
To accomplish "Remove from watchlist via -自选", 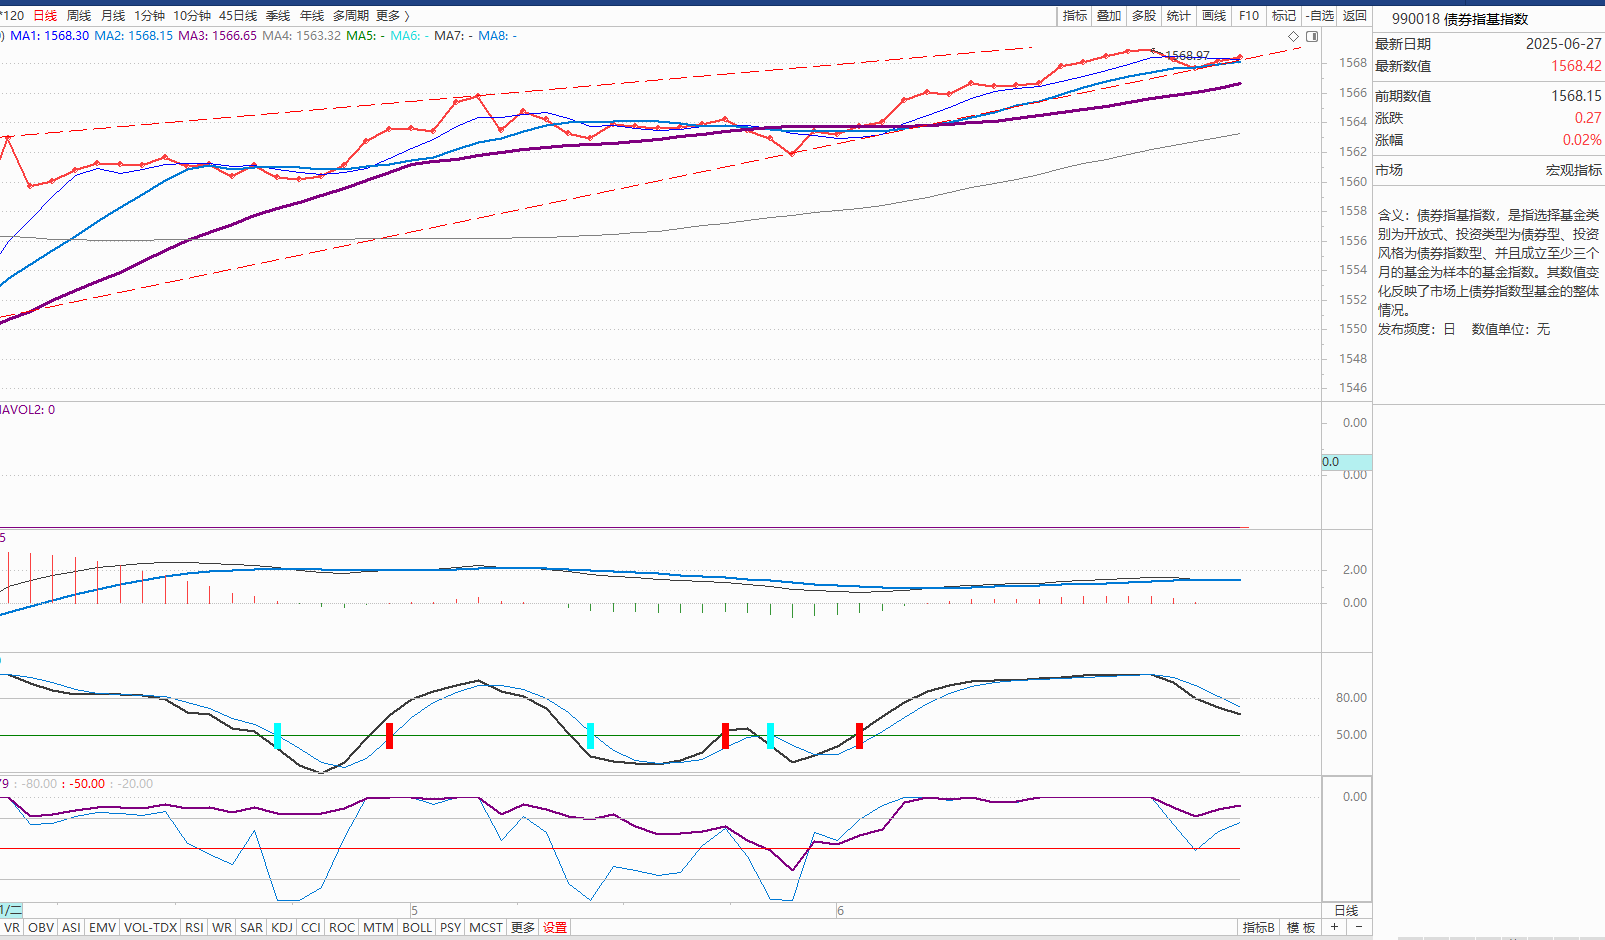I will coord(1320,16).
